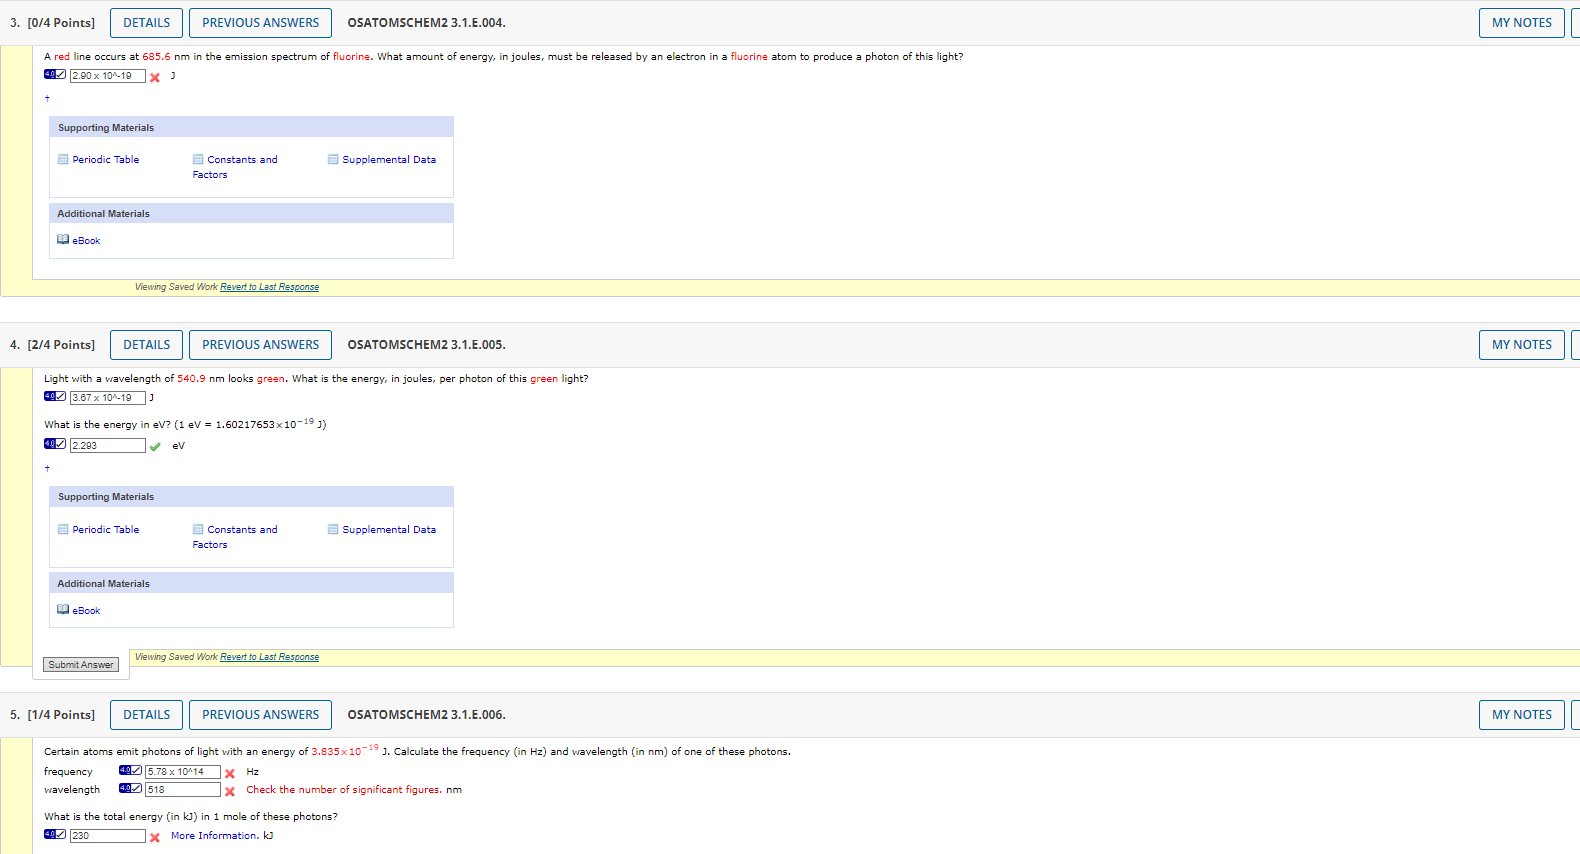Expand the plus sign under question 4's eV answer
This screenshot has height=854, width=1580.
point(47,468)
